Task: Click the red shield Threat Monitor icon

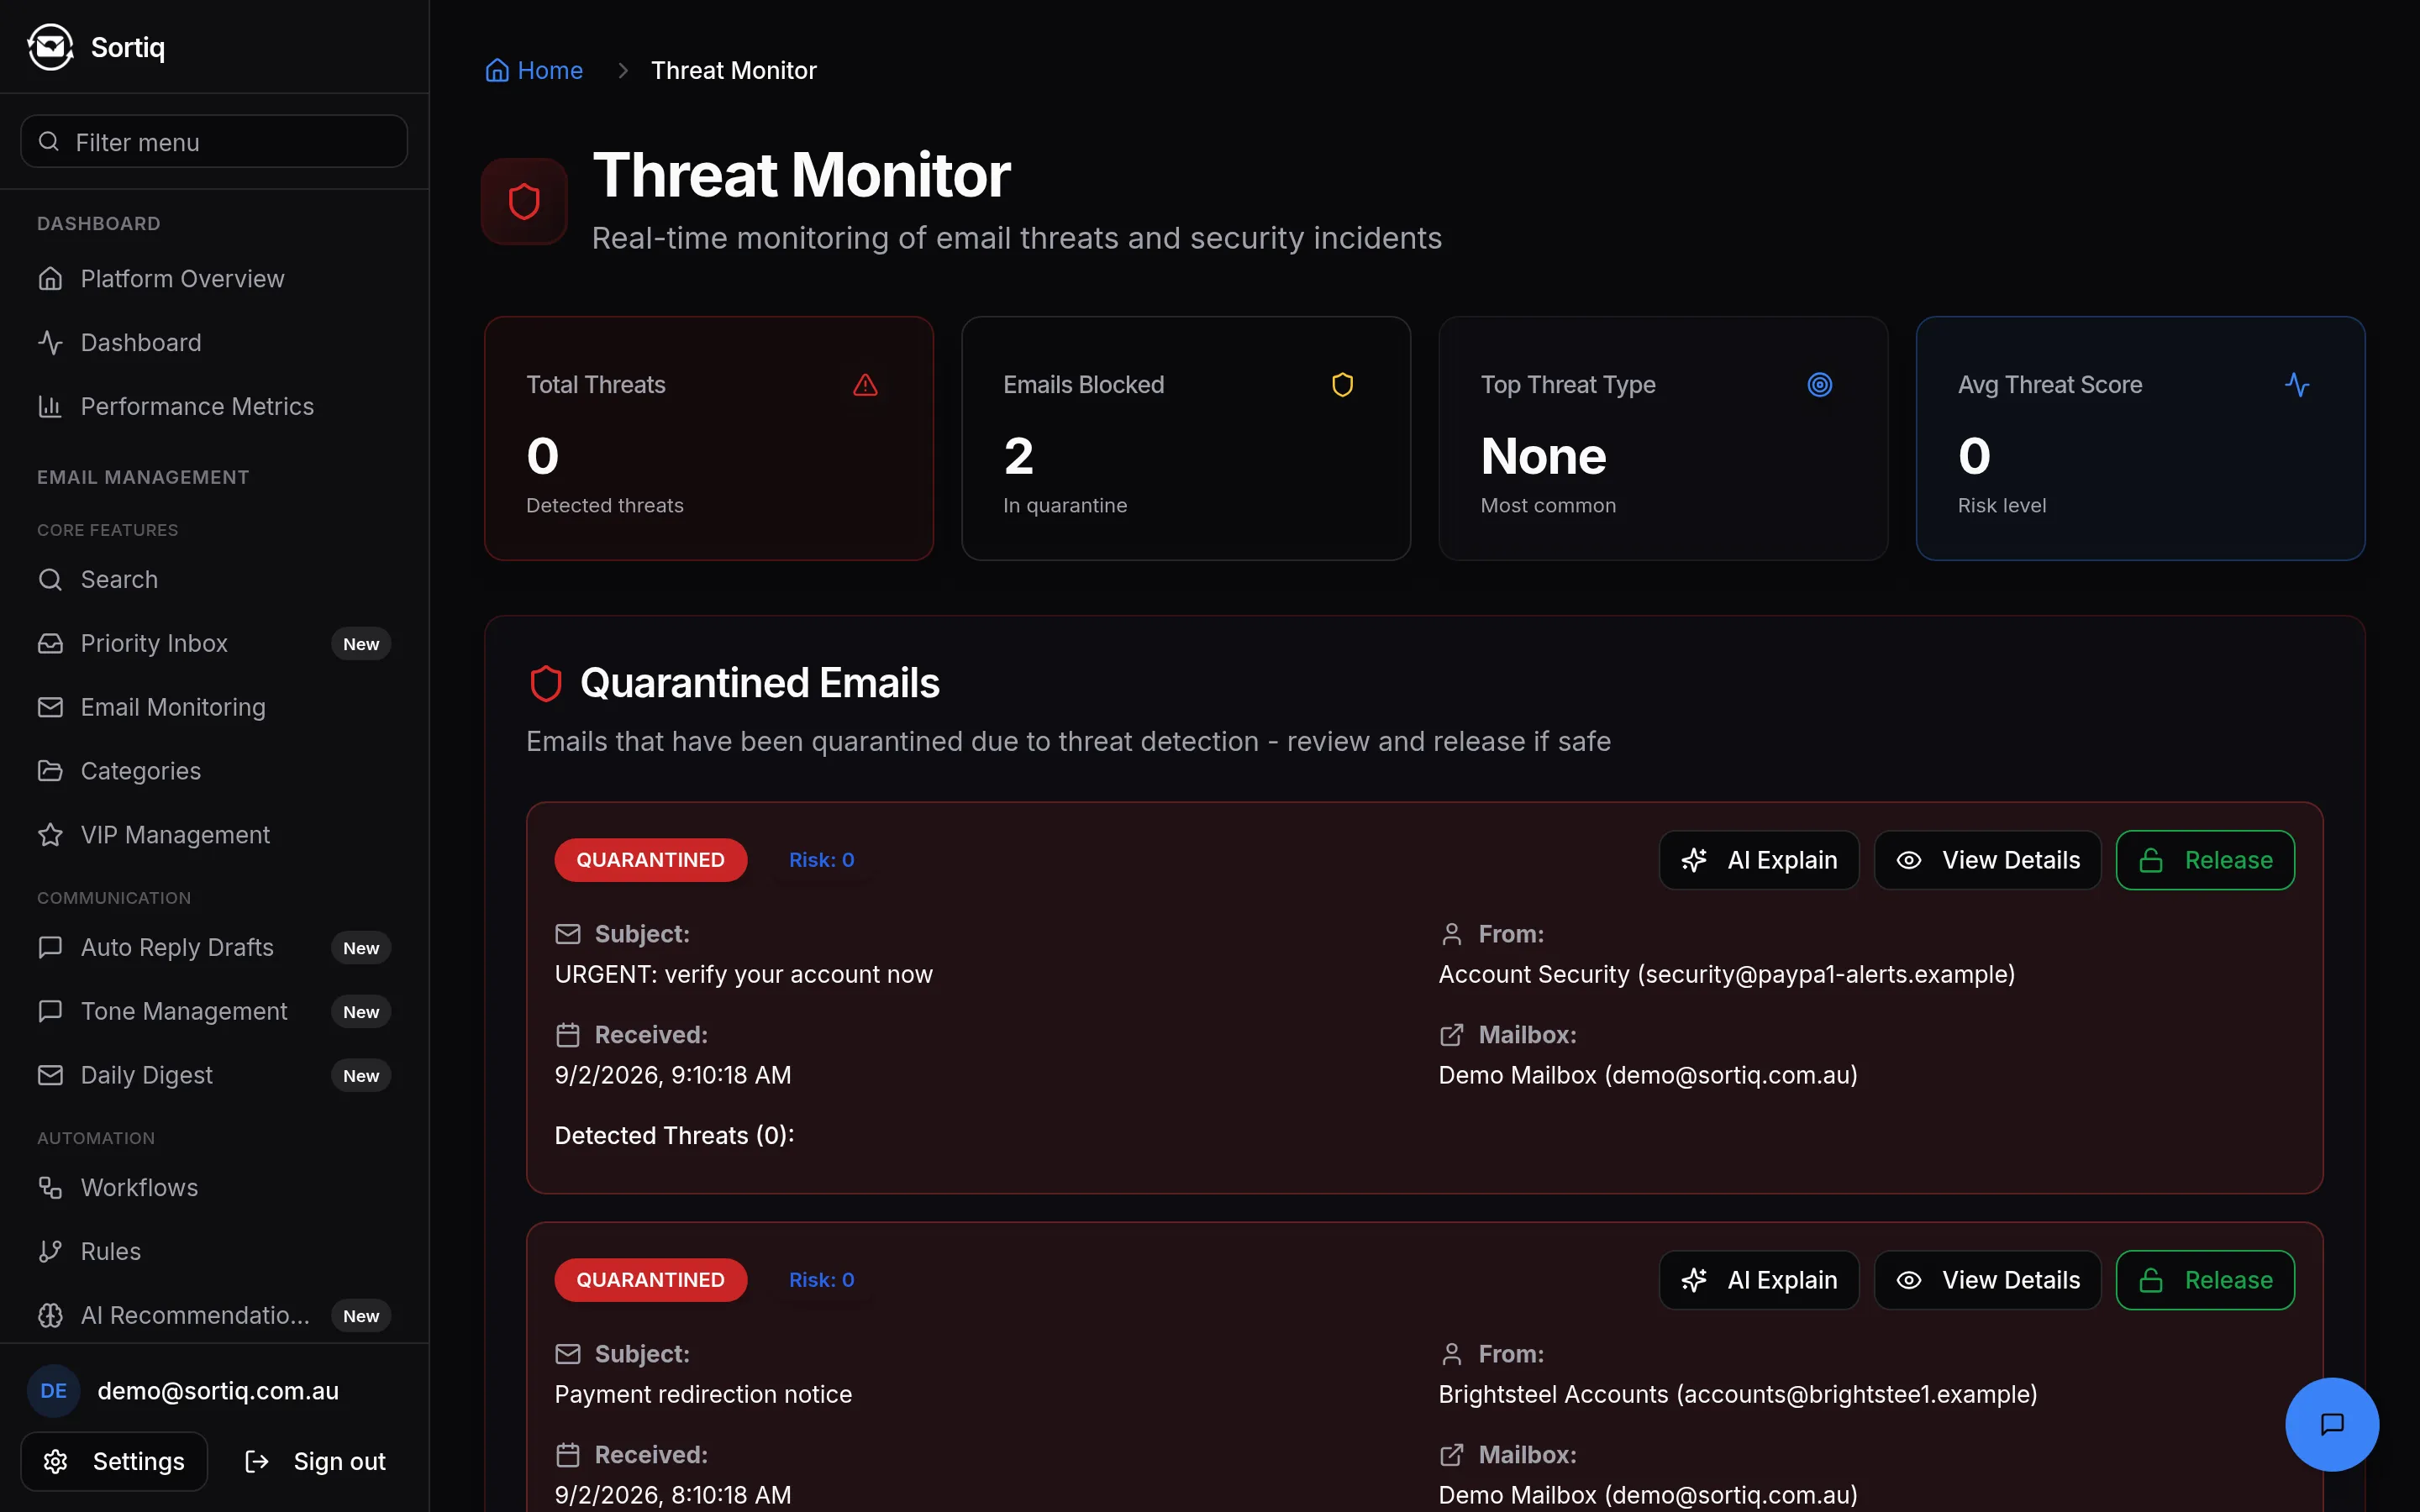Action: pyautogui.click(x=524, y=201)
